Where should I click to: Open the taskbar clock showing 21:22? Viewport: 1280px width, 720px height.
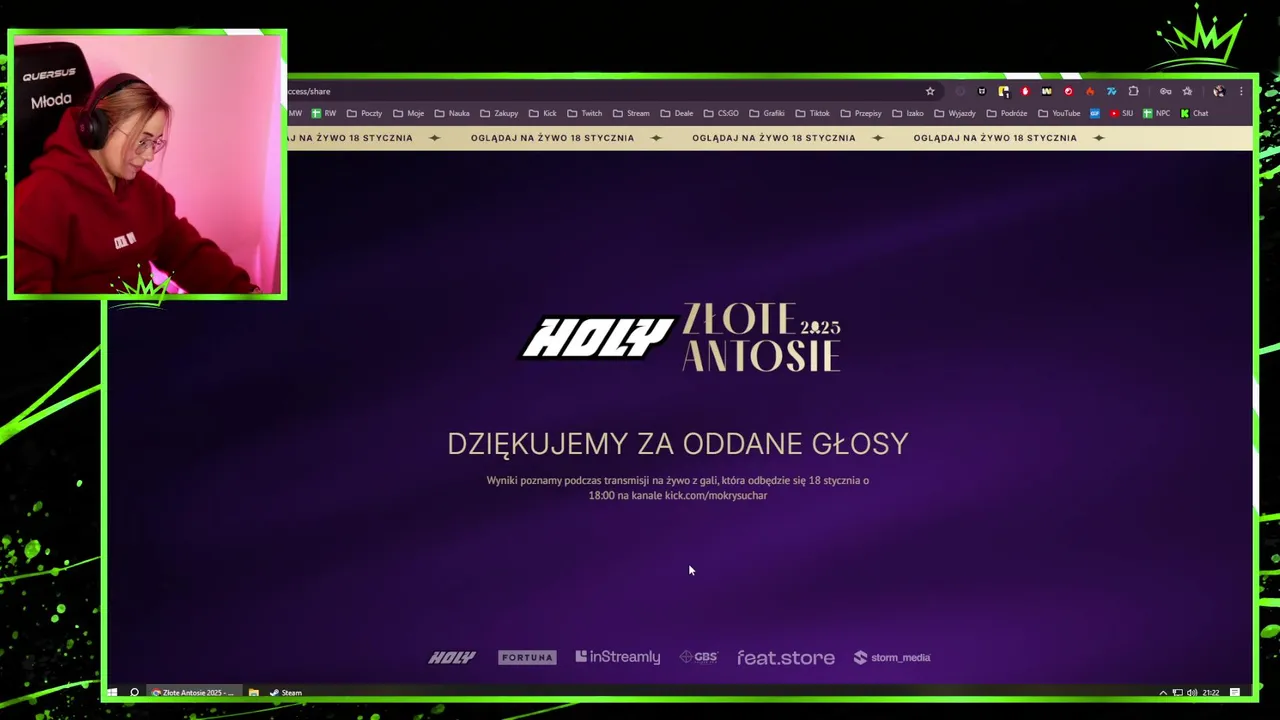tap(1211, 692)
